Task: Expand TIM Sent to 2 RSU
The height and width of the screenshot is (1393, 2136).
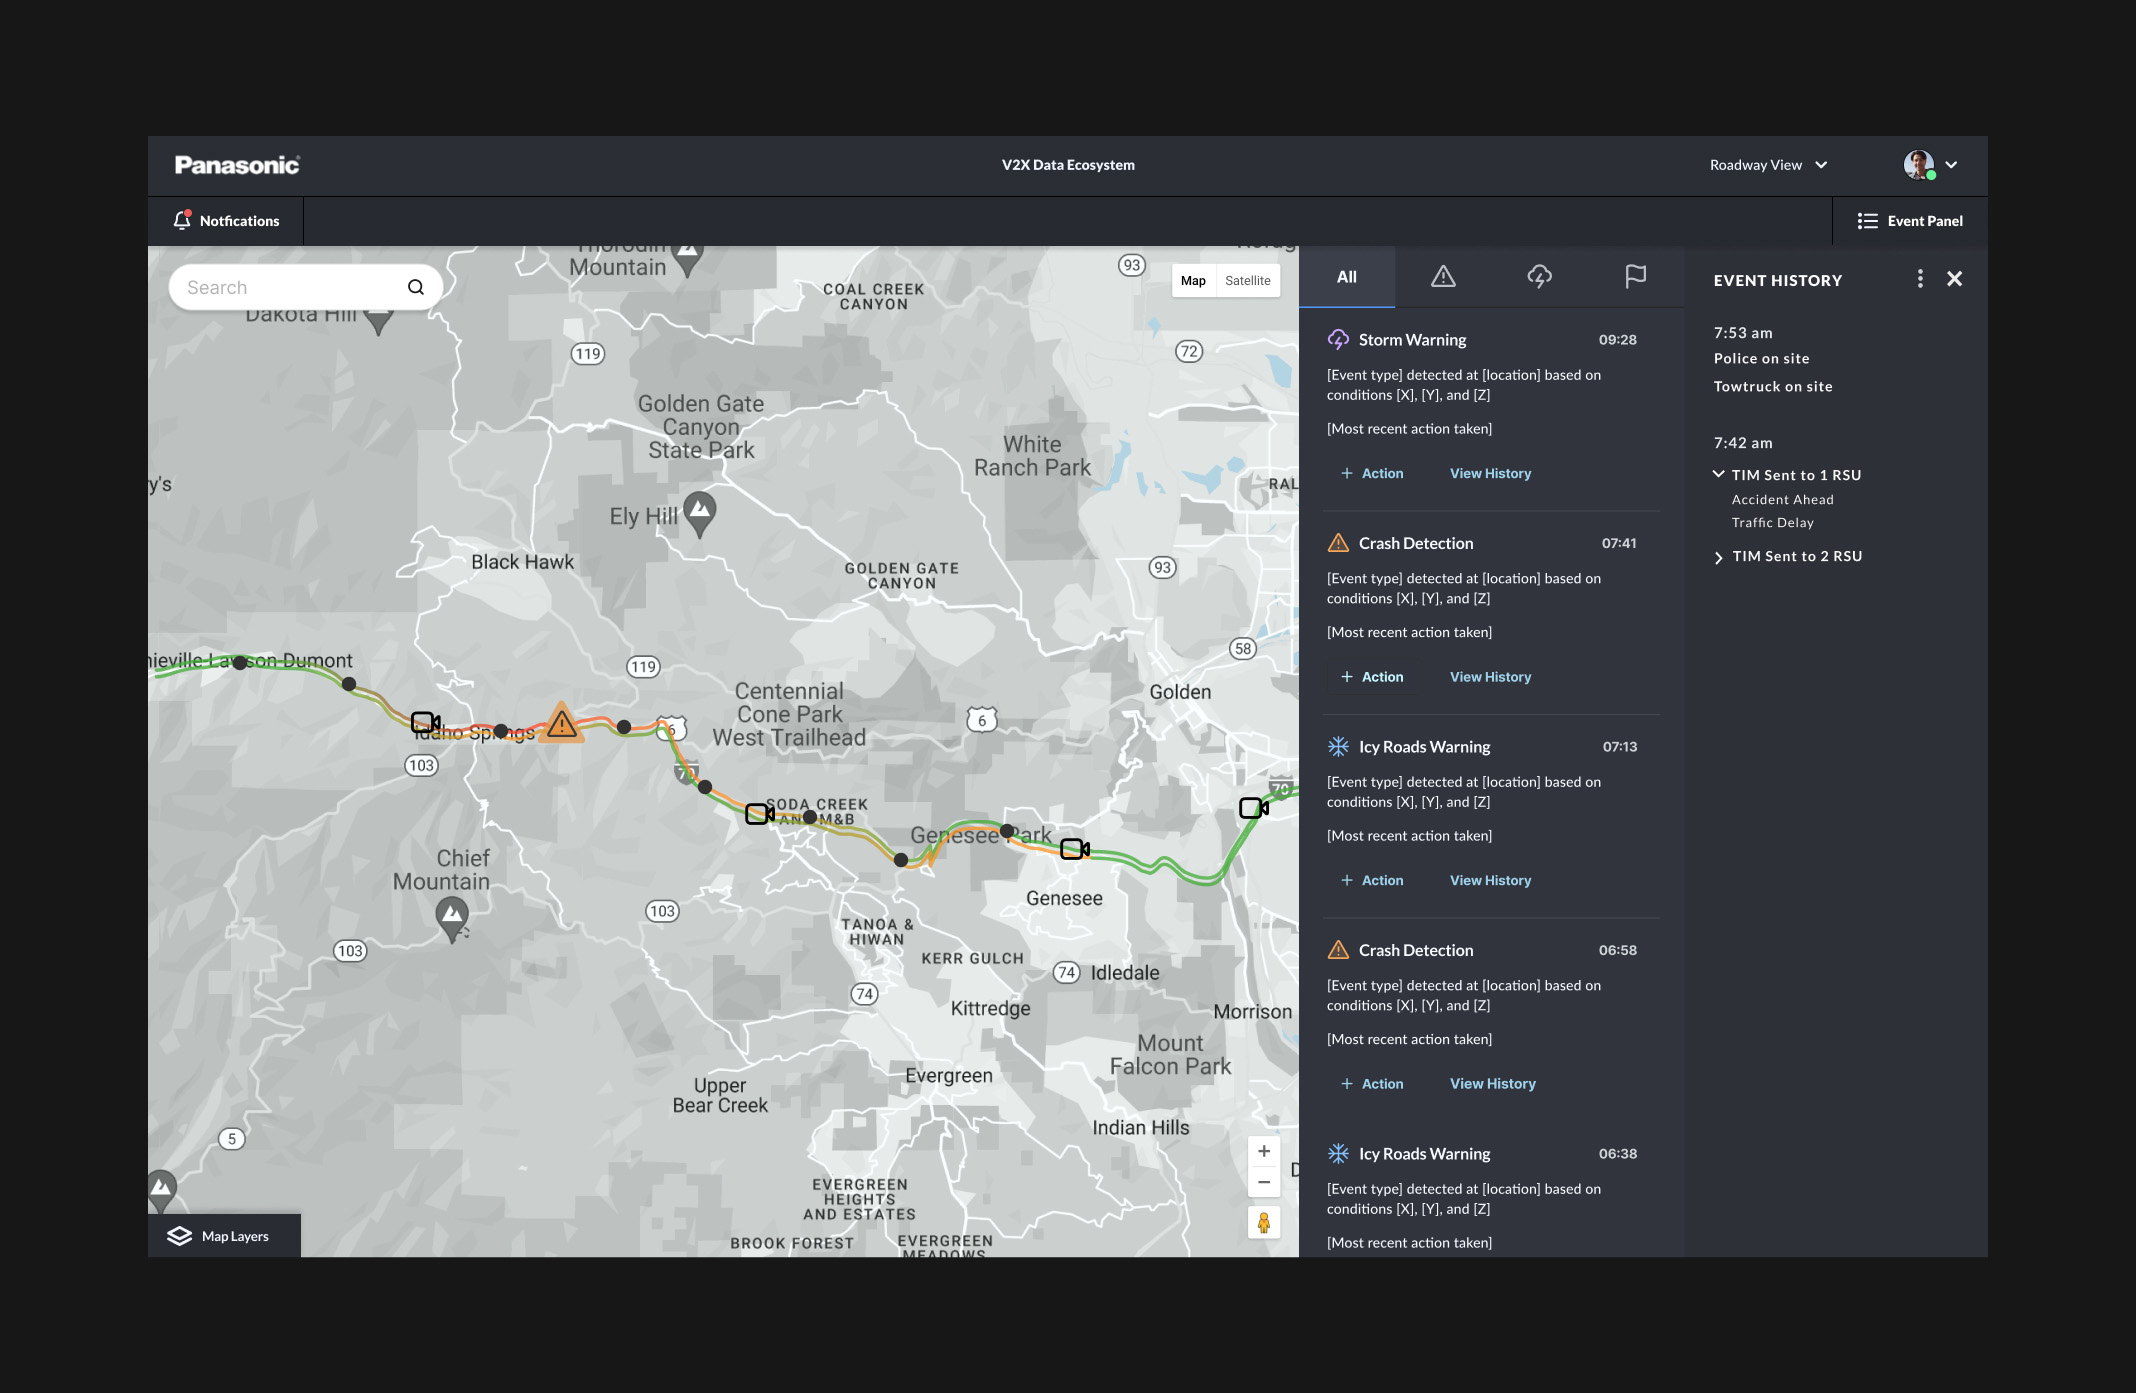Action: tap(1719, 557)
